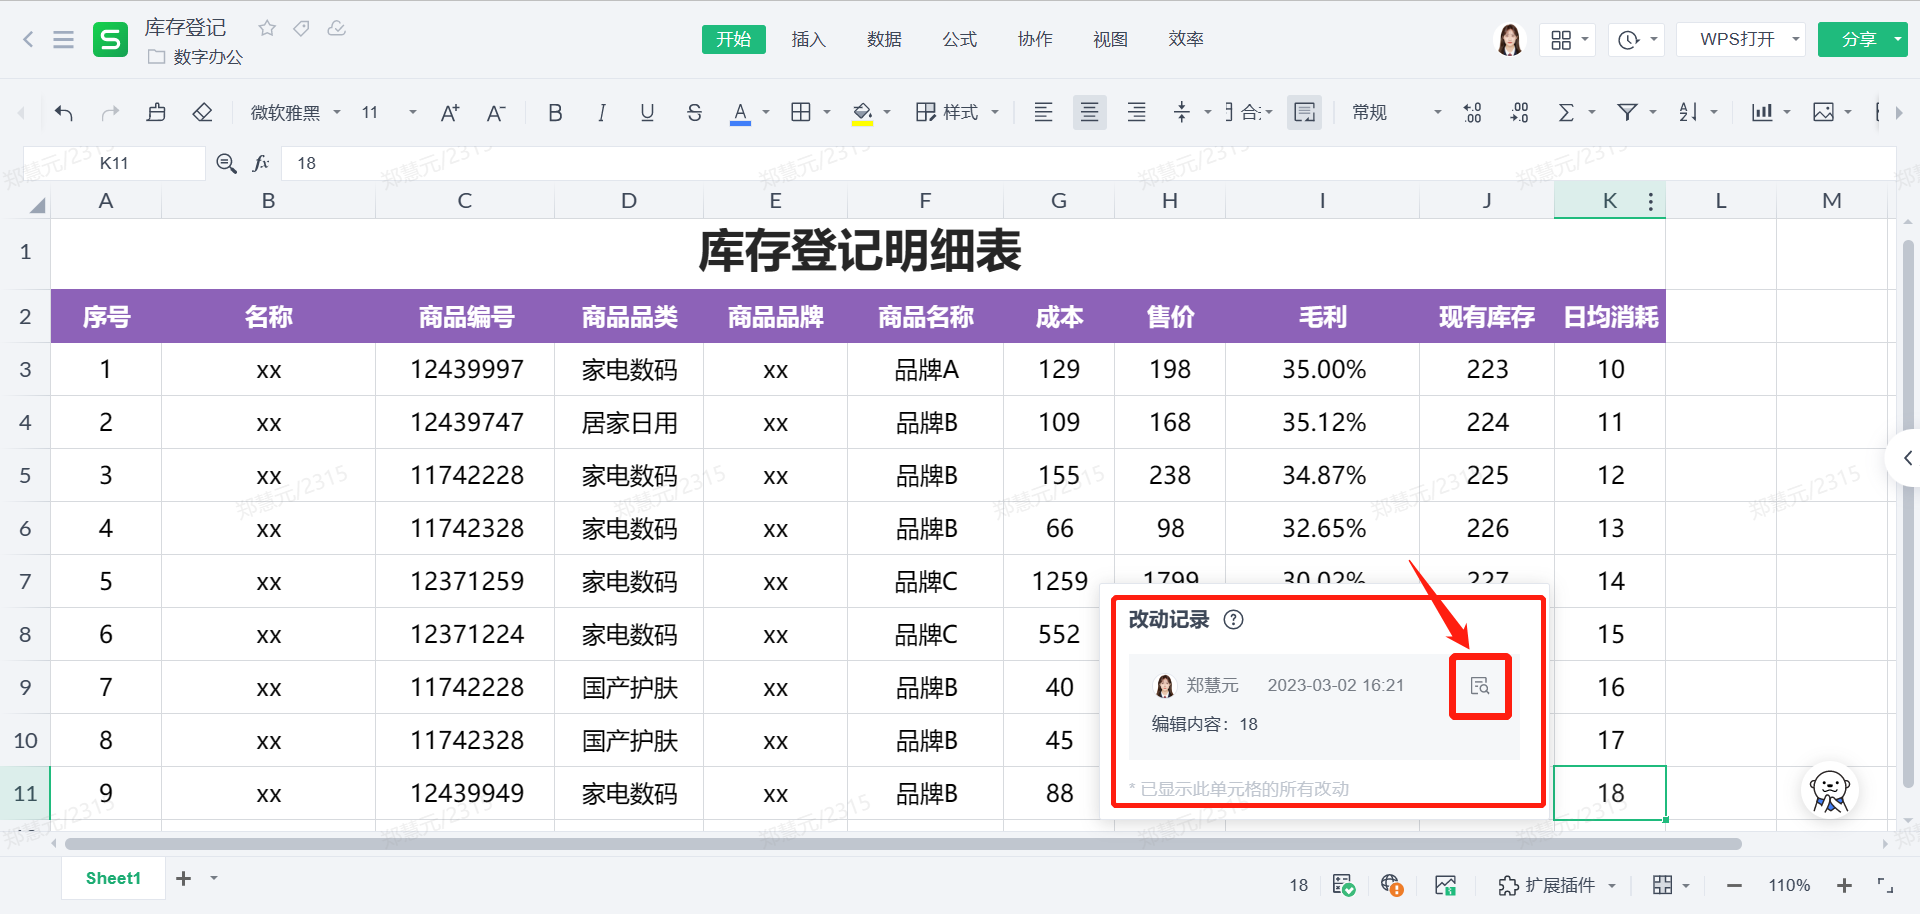Redo the last undone action

[x=110, y=112]
